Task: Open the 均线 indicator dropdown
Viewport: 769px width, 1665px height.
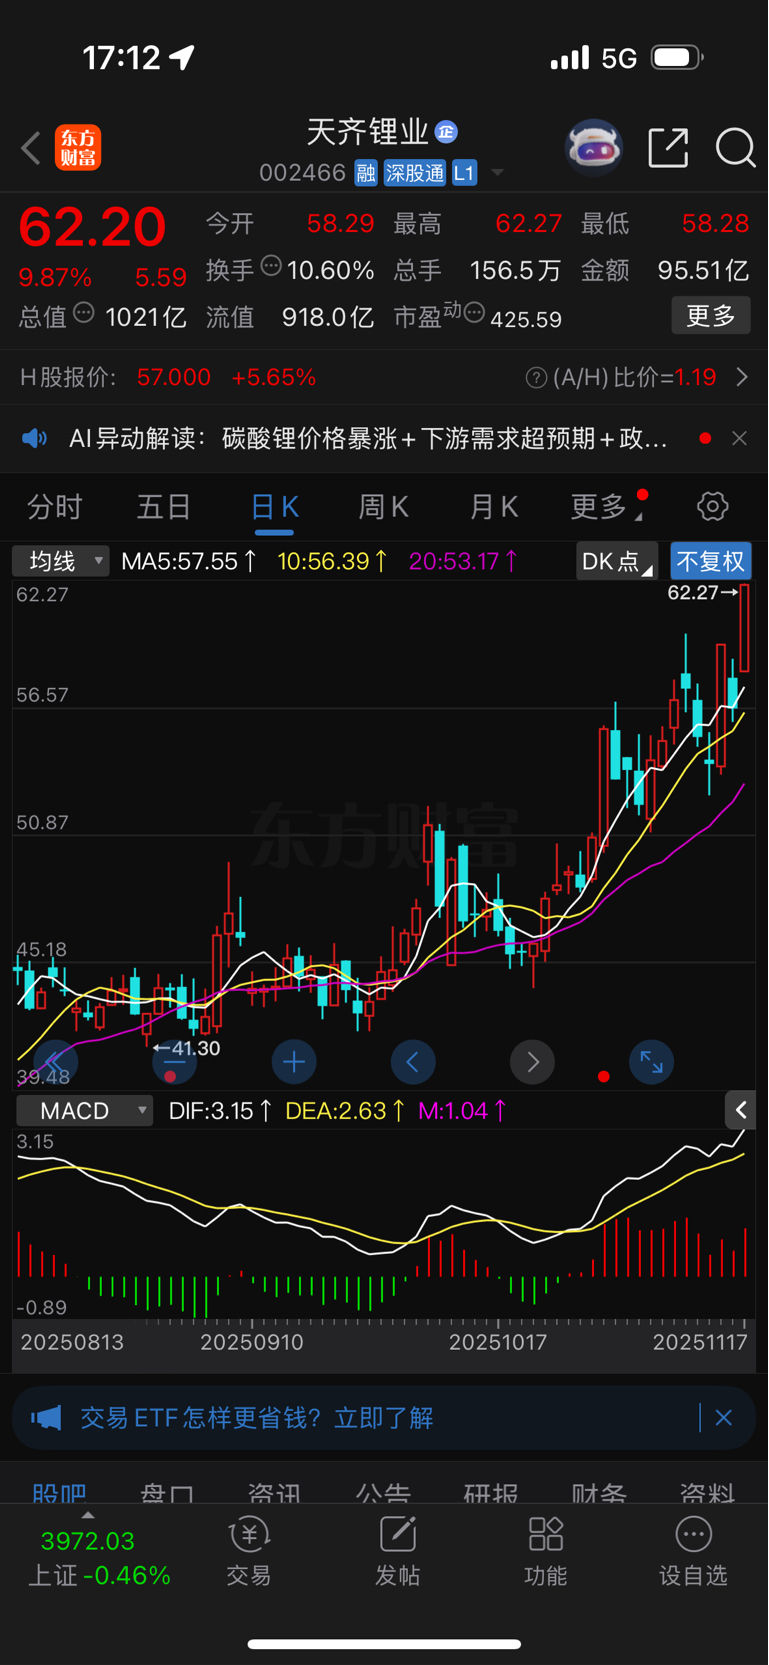Action: tap(60, 561)
